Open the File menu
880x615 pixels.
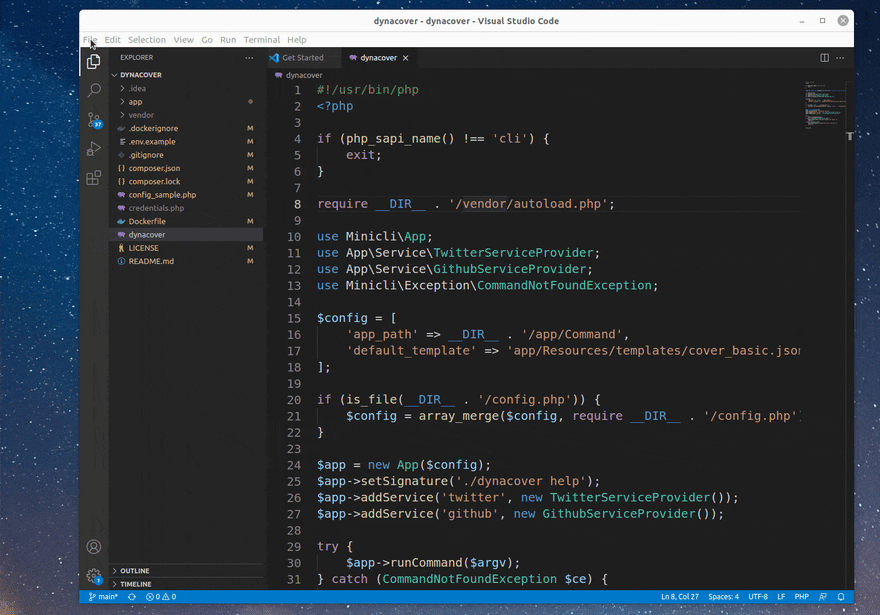(x=90, y=40)
